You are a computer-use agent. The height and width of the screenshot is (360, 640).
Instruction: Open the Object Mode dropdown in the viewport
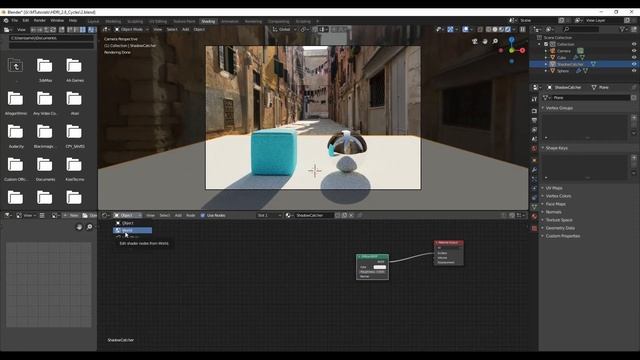[x=131, y=29]
